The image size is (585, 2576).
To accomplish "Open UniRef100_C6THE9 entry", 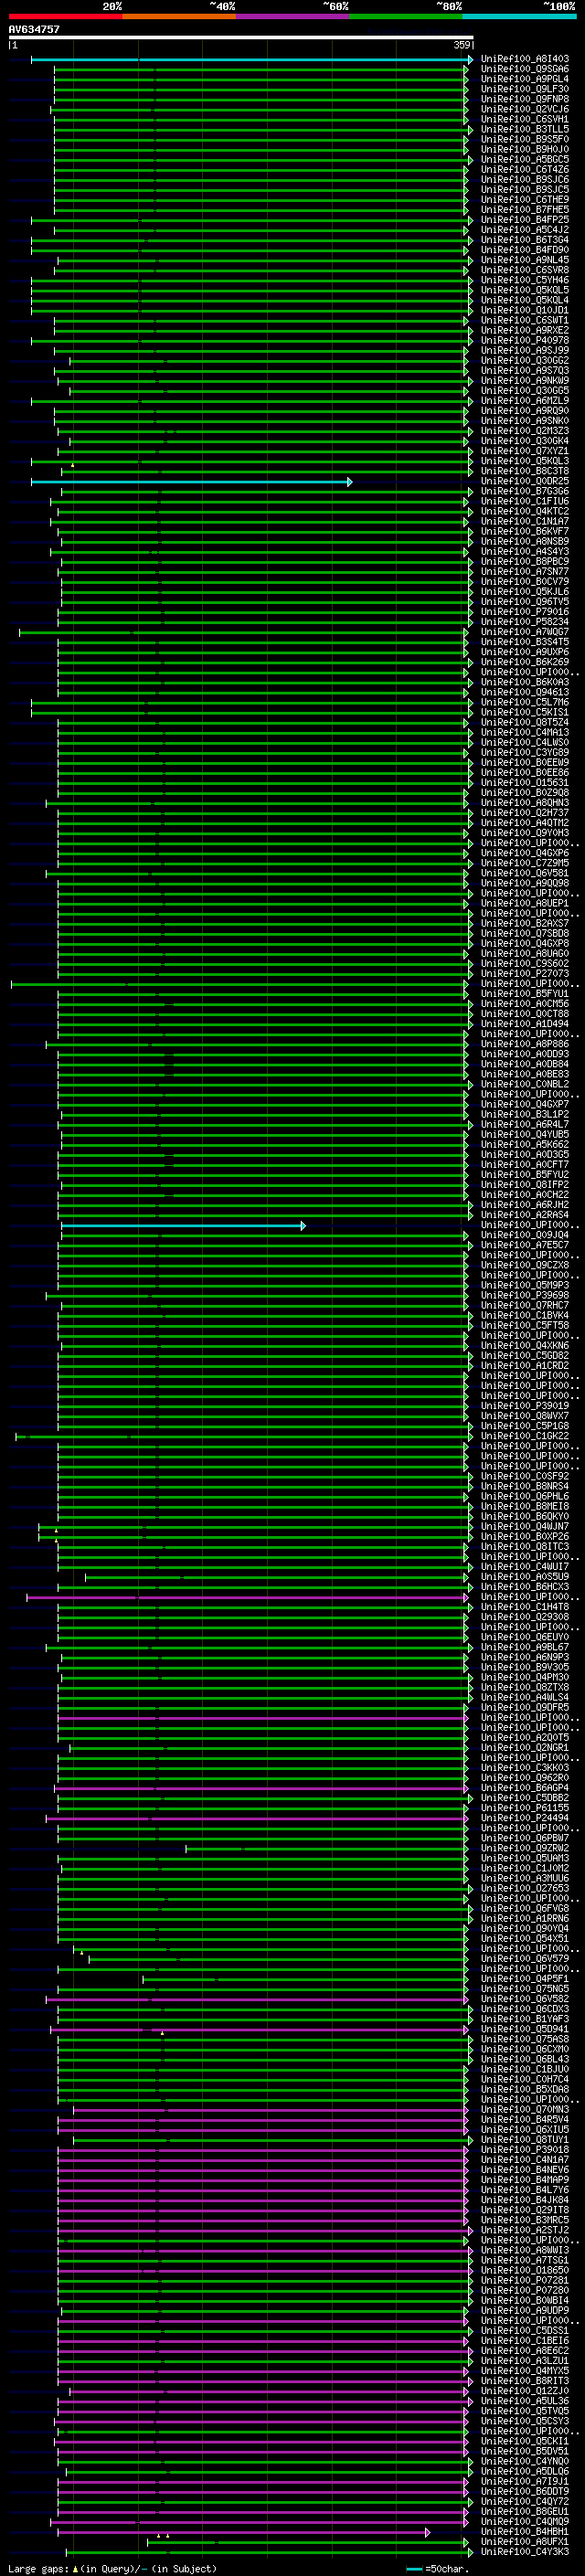I will 525,200.
